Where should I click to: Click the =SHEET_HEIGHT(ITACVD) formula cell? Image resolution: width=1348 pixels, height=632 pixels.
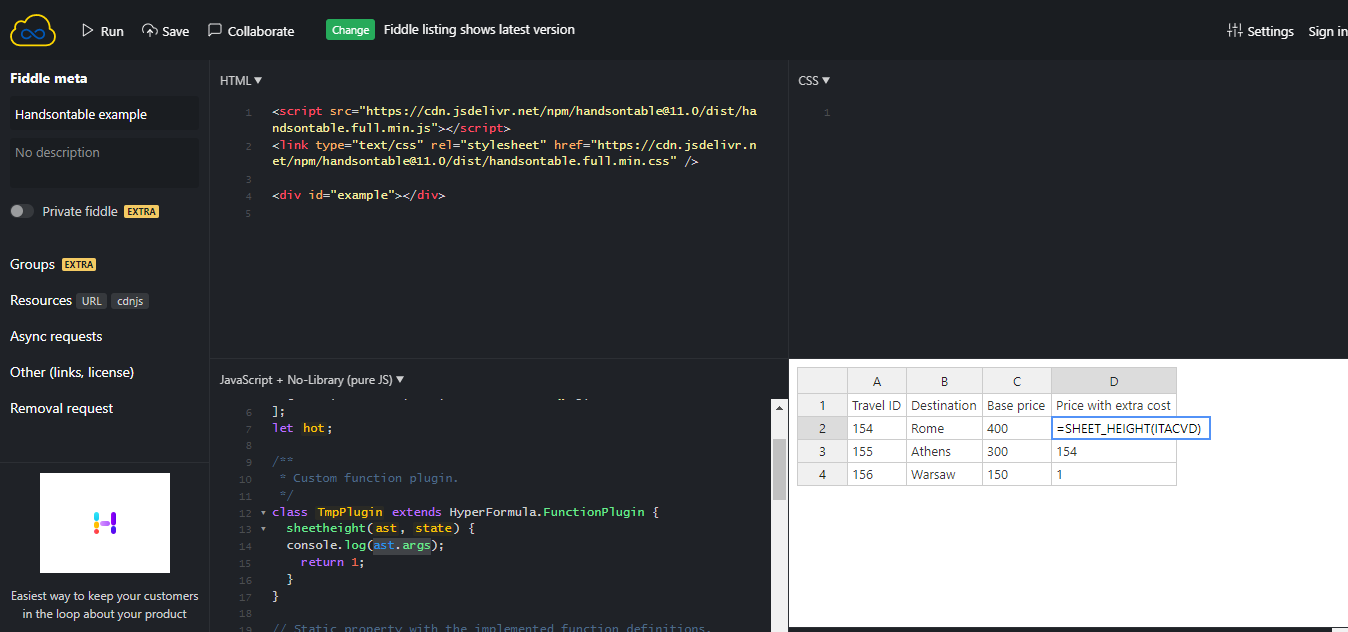[1131, 428]
